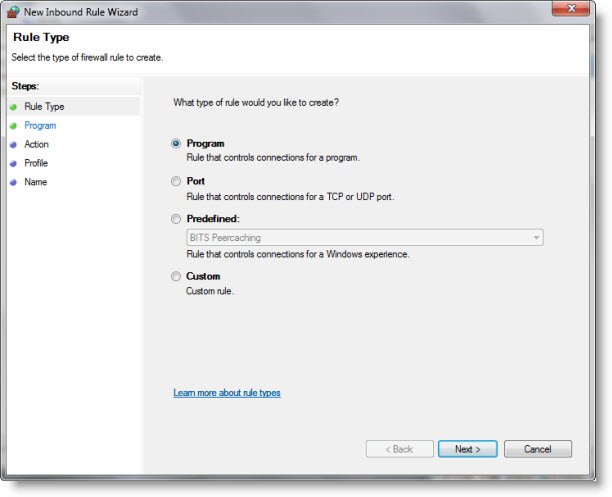Select the Port rule type option
The image size is (612, 497).
click(x=176, y=182)
